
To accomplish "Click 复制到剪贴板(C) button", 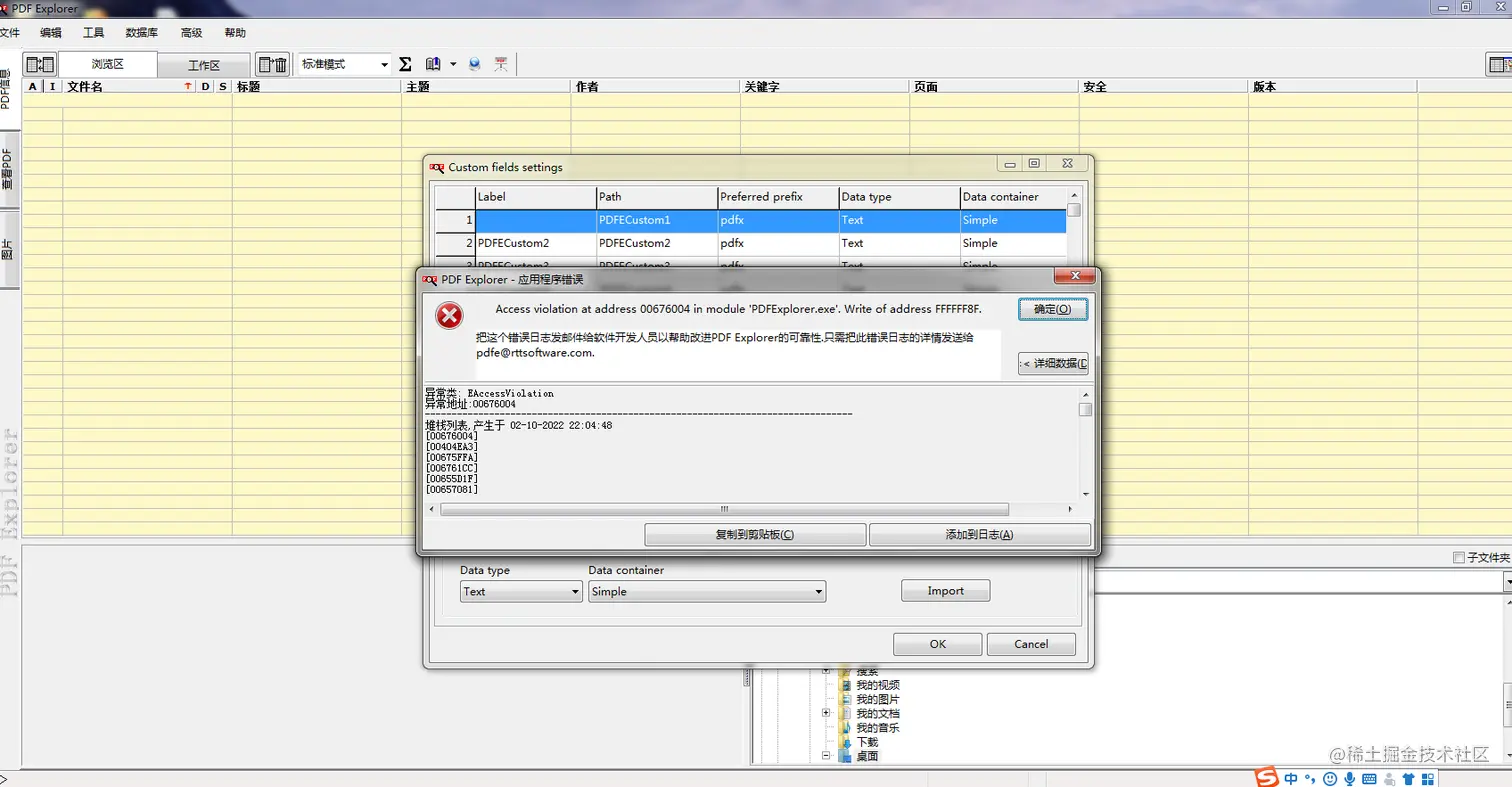I will tap(755, 535).
